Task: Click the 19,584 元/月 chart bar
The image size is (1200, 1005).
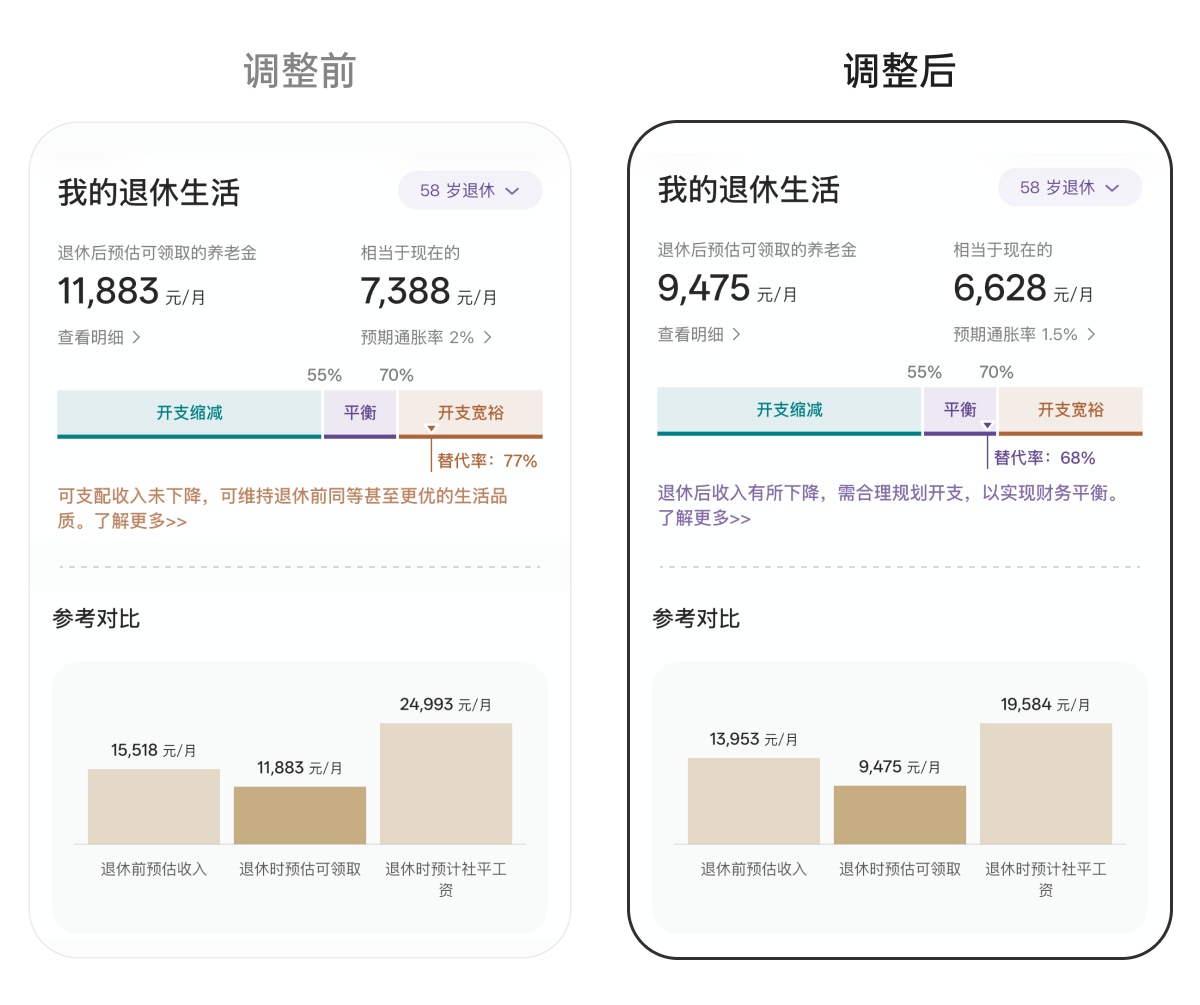Action: 1046,783
